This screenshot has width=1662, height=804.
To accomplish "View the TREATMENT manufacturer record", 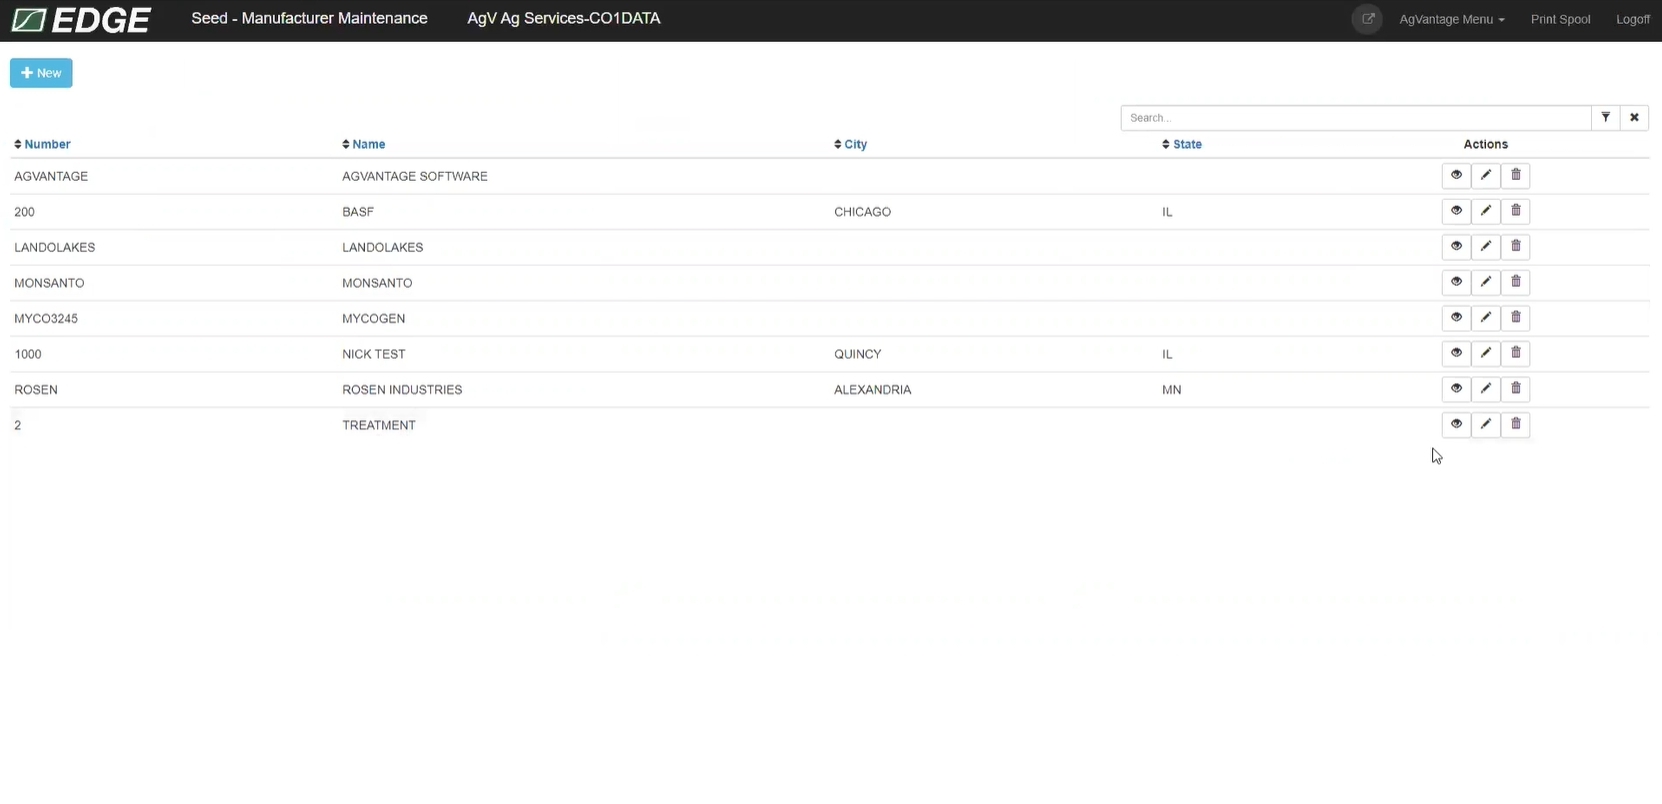I will 1456,424.
